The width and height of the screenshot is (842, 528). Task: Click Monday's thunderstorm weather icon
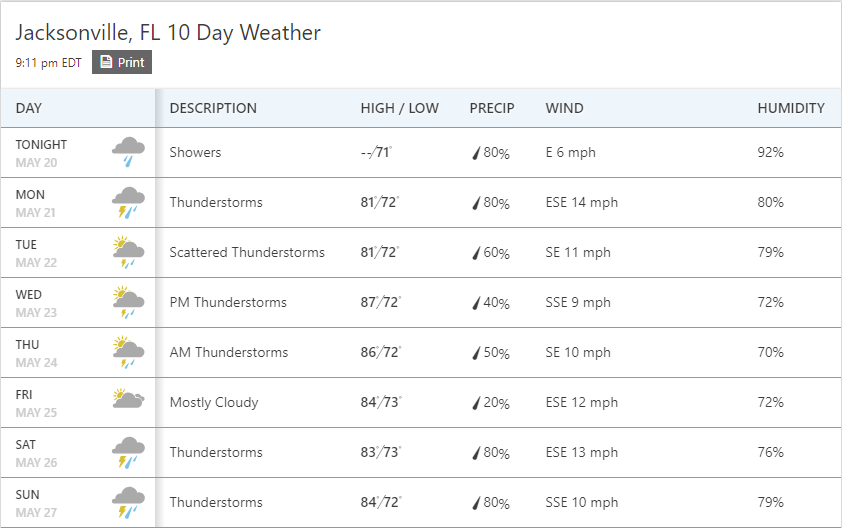point(128,202)
